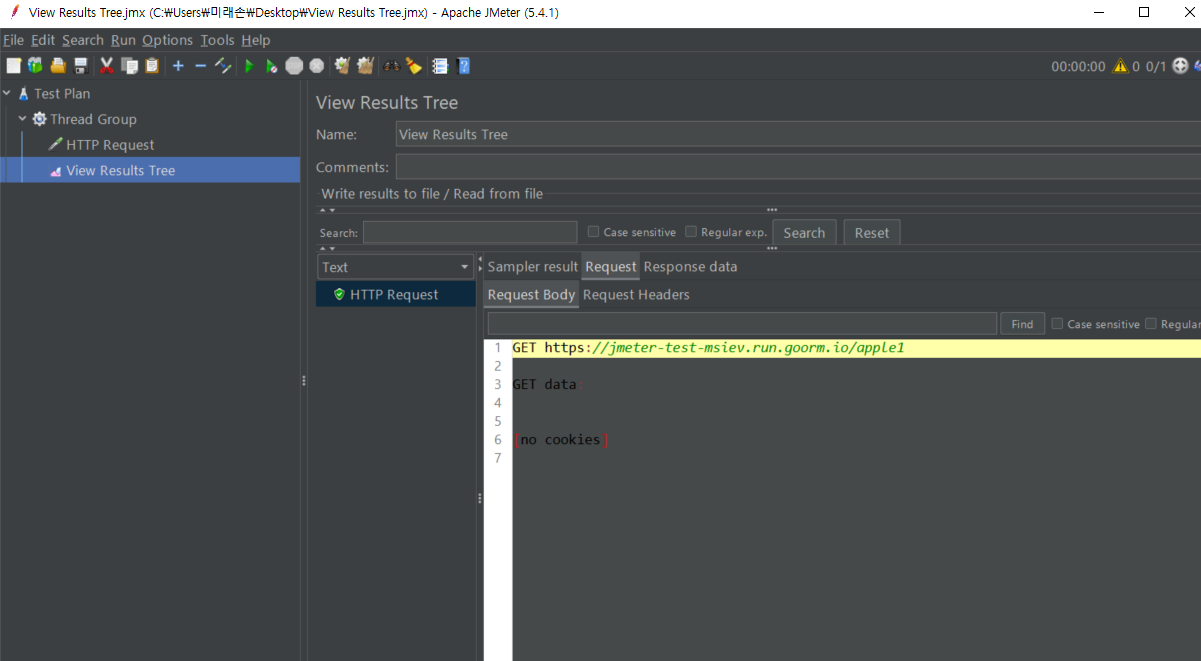This screenshot has width=1201, height=661.
Task: Click the Shutdown round icon
Action: [317, 66]
